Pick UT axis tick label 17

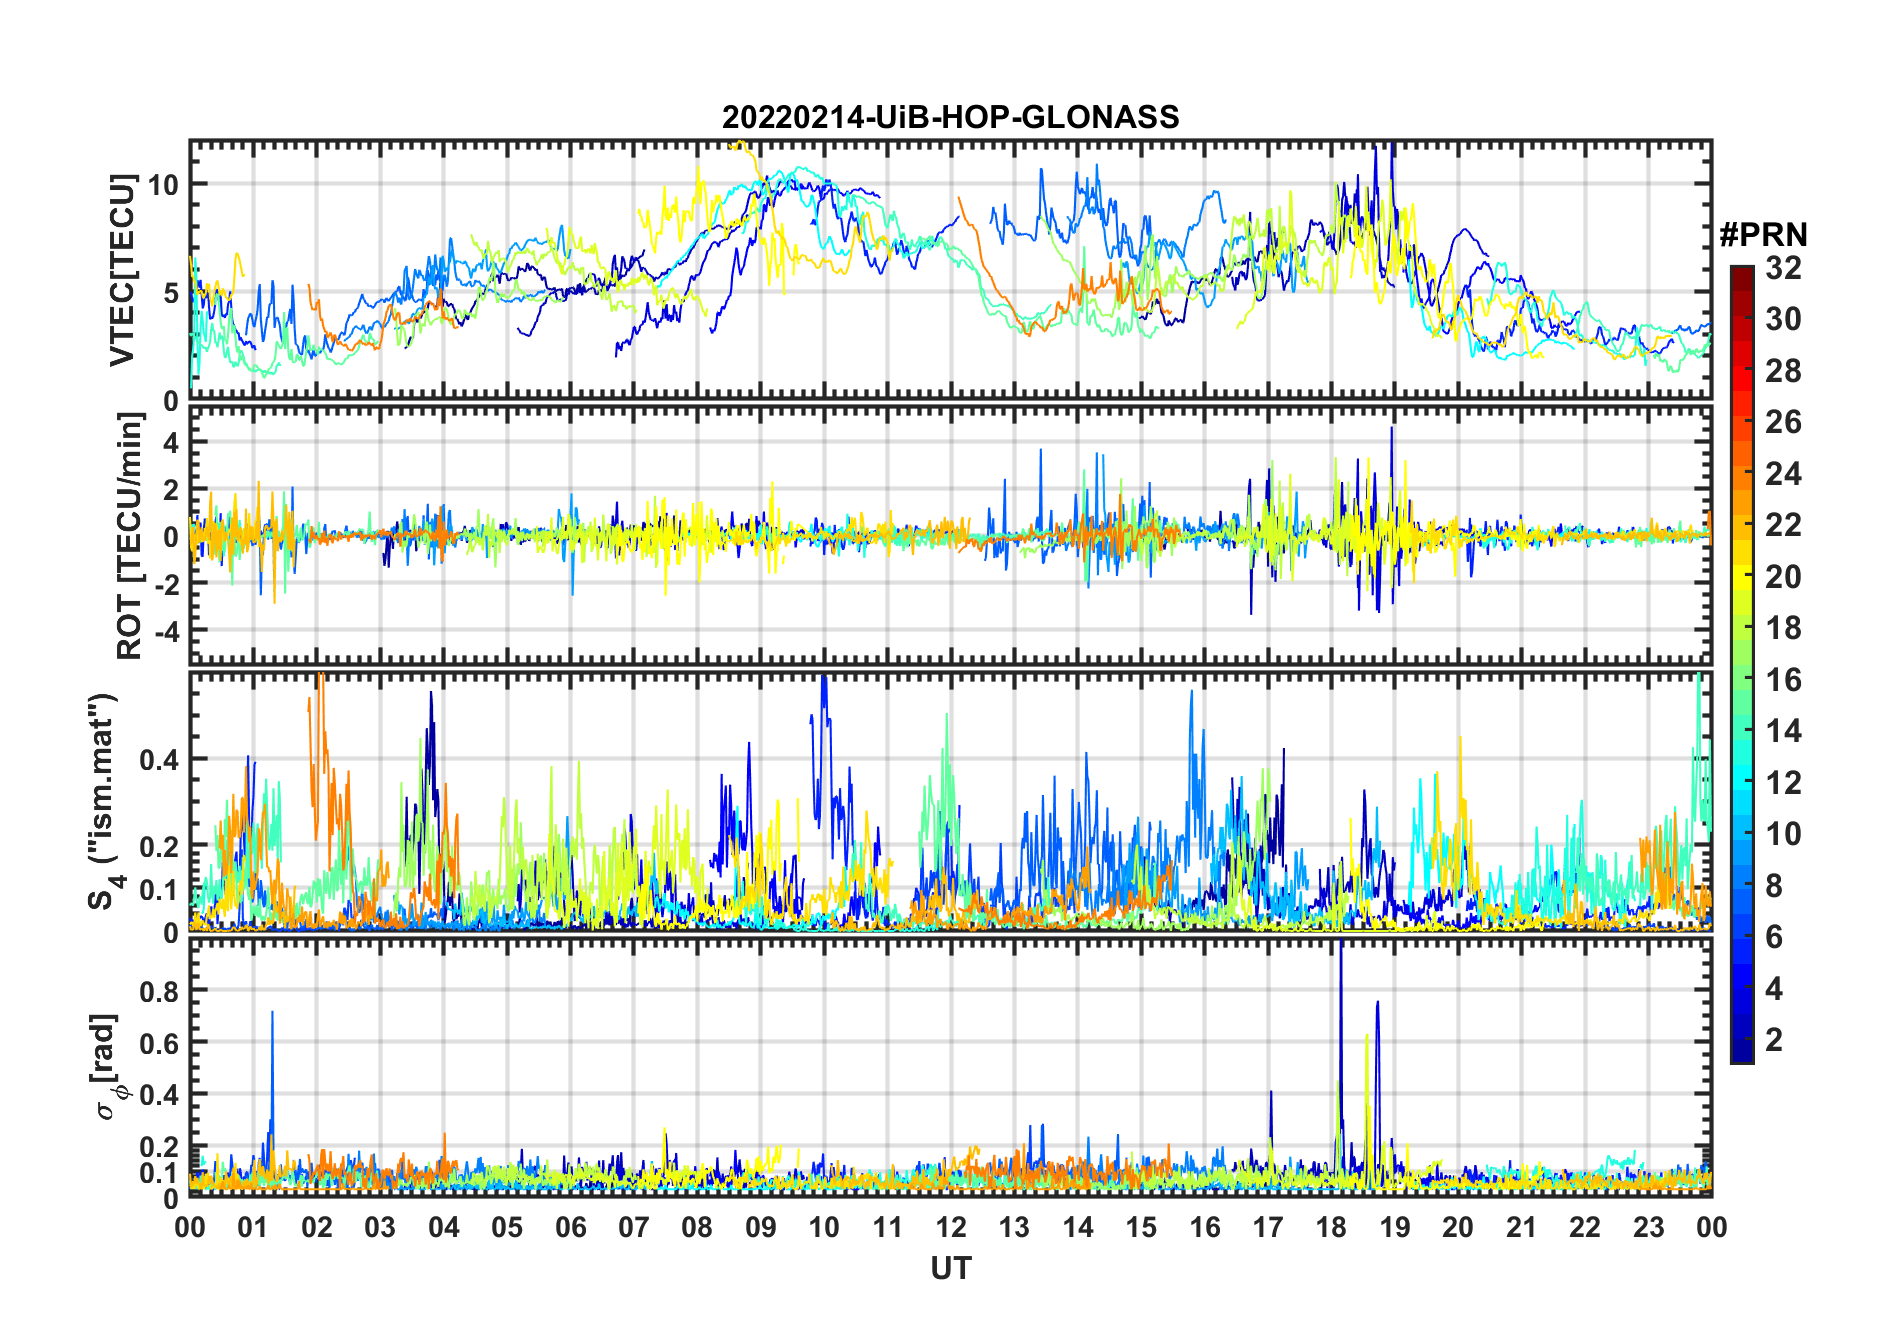[1268, 1227]
